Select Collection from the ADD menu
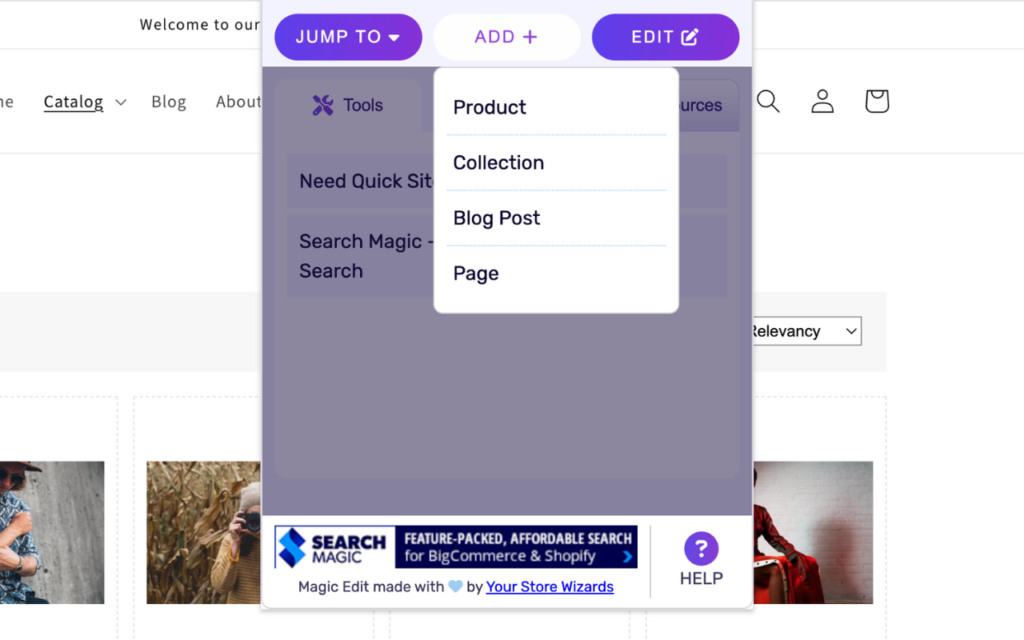The height and width of the screenshot is (640, 1024). (x=498, y=162)
